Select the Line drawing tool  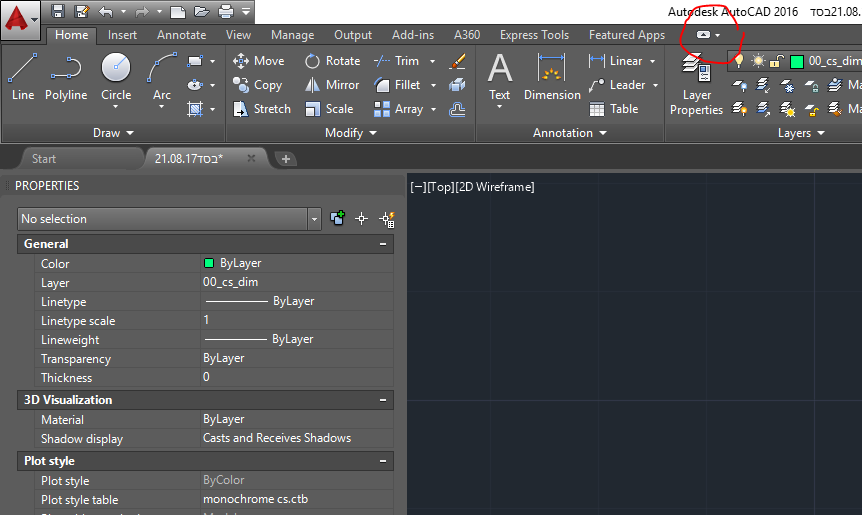tap(23, 77)
